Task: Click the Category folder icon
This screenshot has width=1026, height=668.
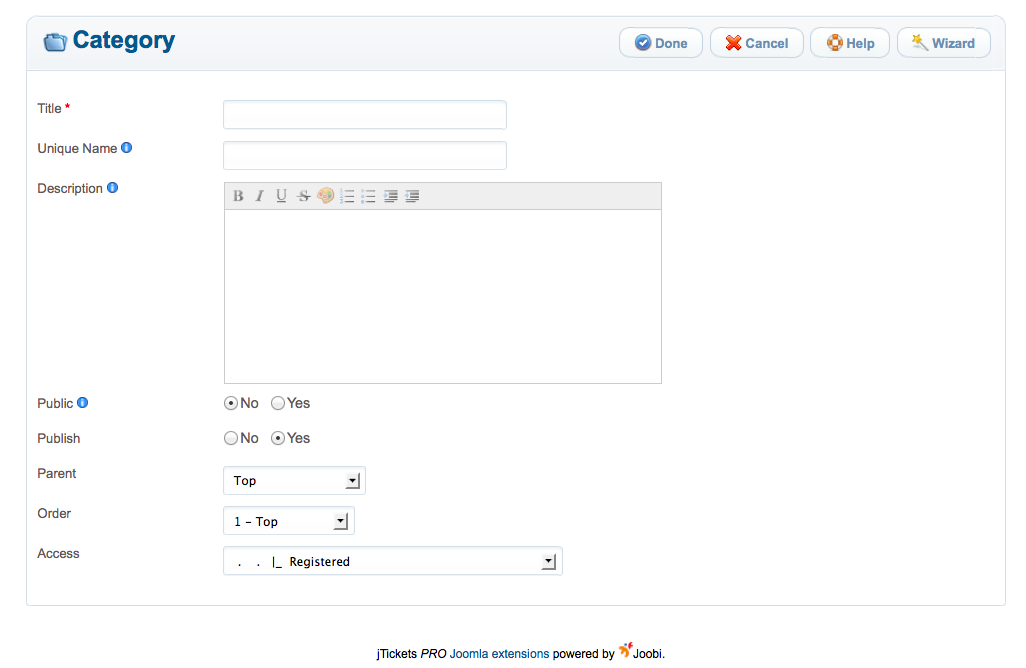Action: (55, 42)
